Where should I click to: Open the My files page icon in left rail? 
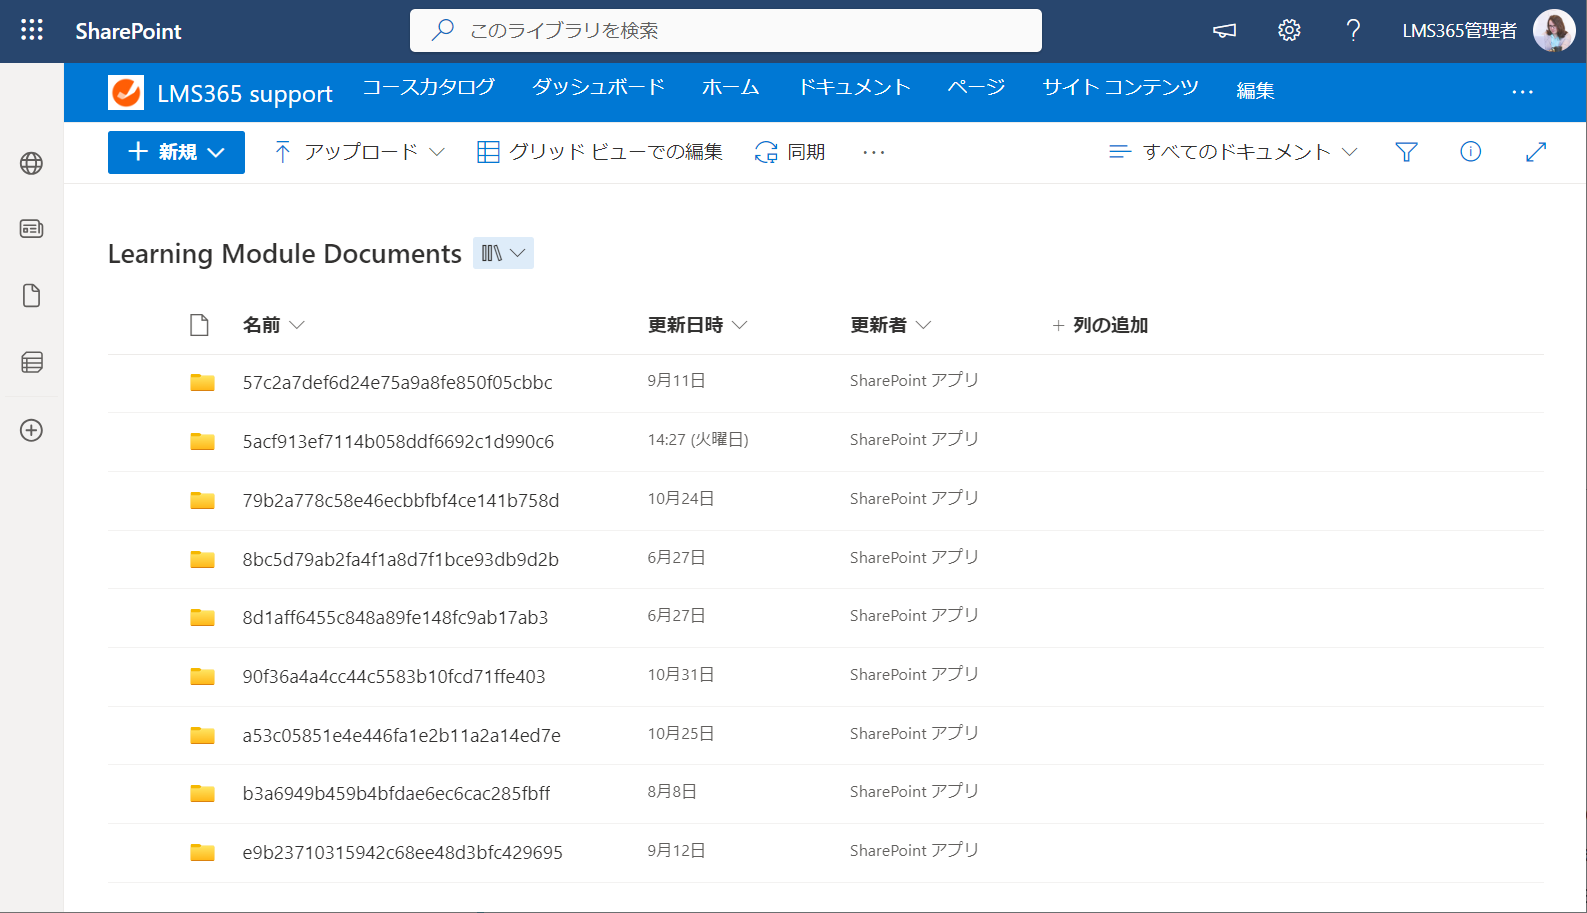point(31,295)
